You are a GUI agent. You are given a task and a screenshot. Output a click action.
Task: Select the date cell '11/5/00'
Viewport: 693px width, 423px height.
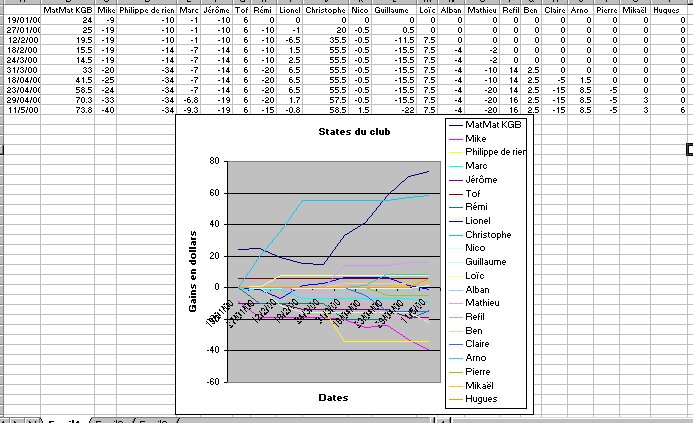(x=23, y=110)
